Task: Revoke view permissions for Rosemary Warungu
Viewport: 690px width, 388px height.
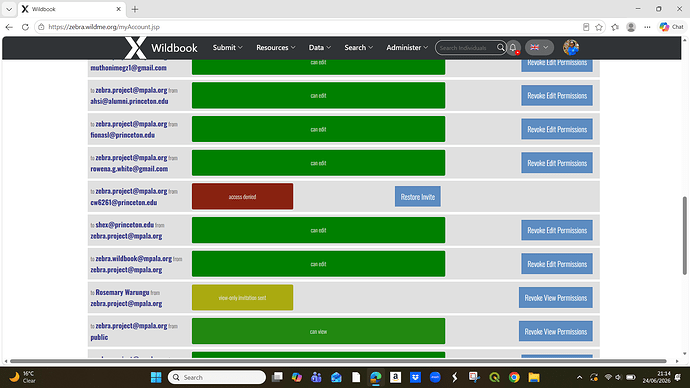Action: [x=555, y=298]
